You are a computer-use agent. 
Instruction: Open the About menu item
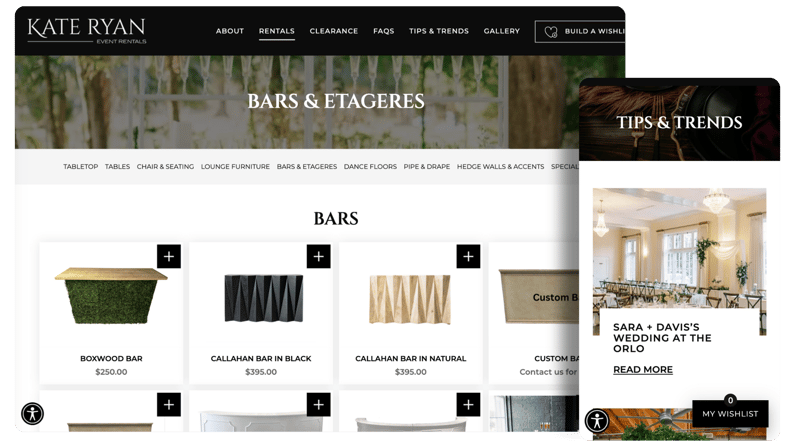click(x=230, y=31)
